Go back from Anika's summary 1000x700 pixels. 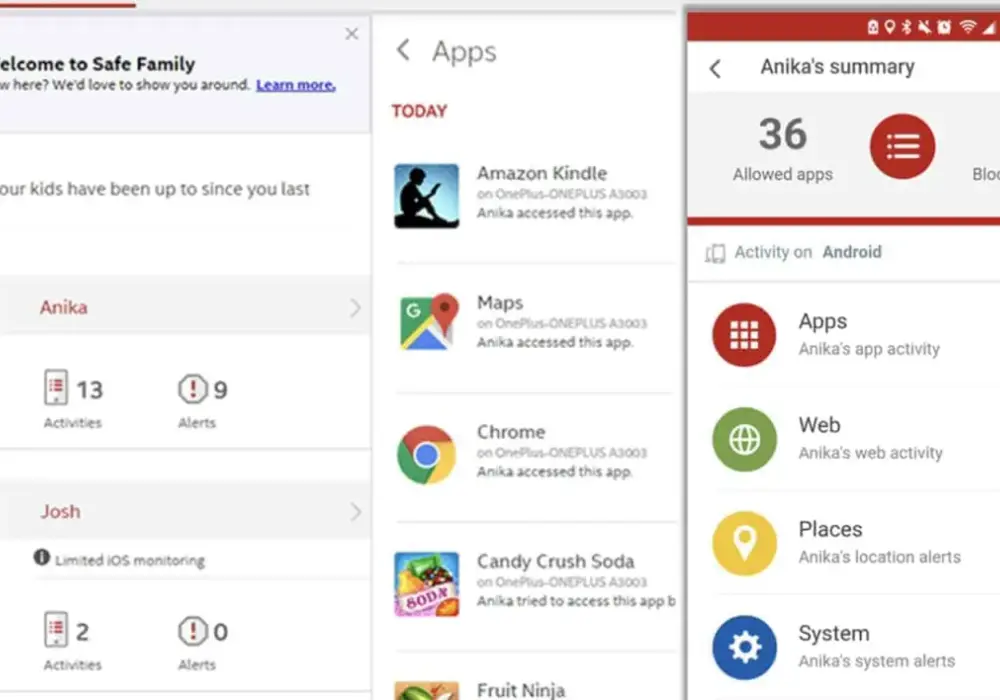[x=716, y=68]
